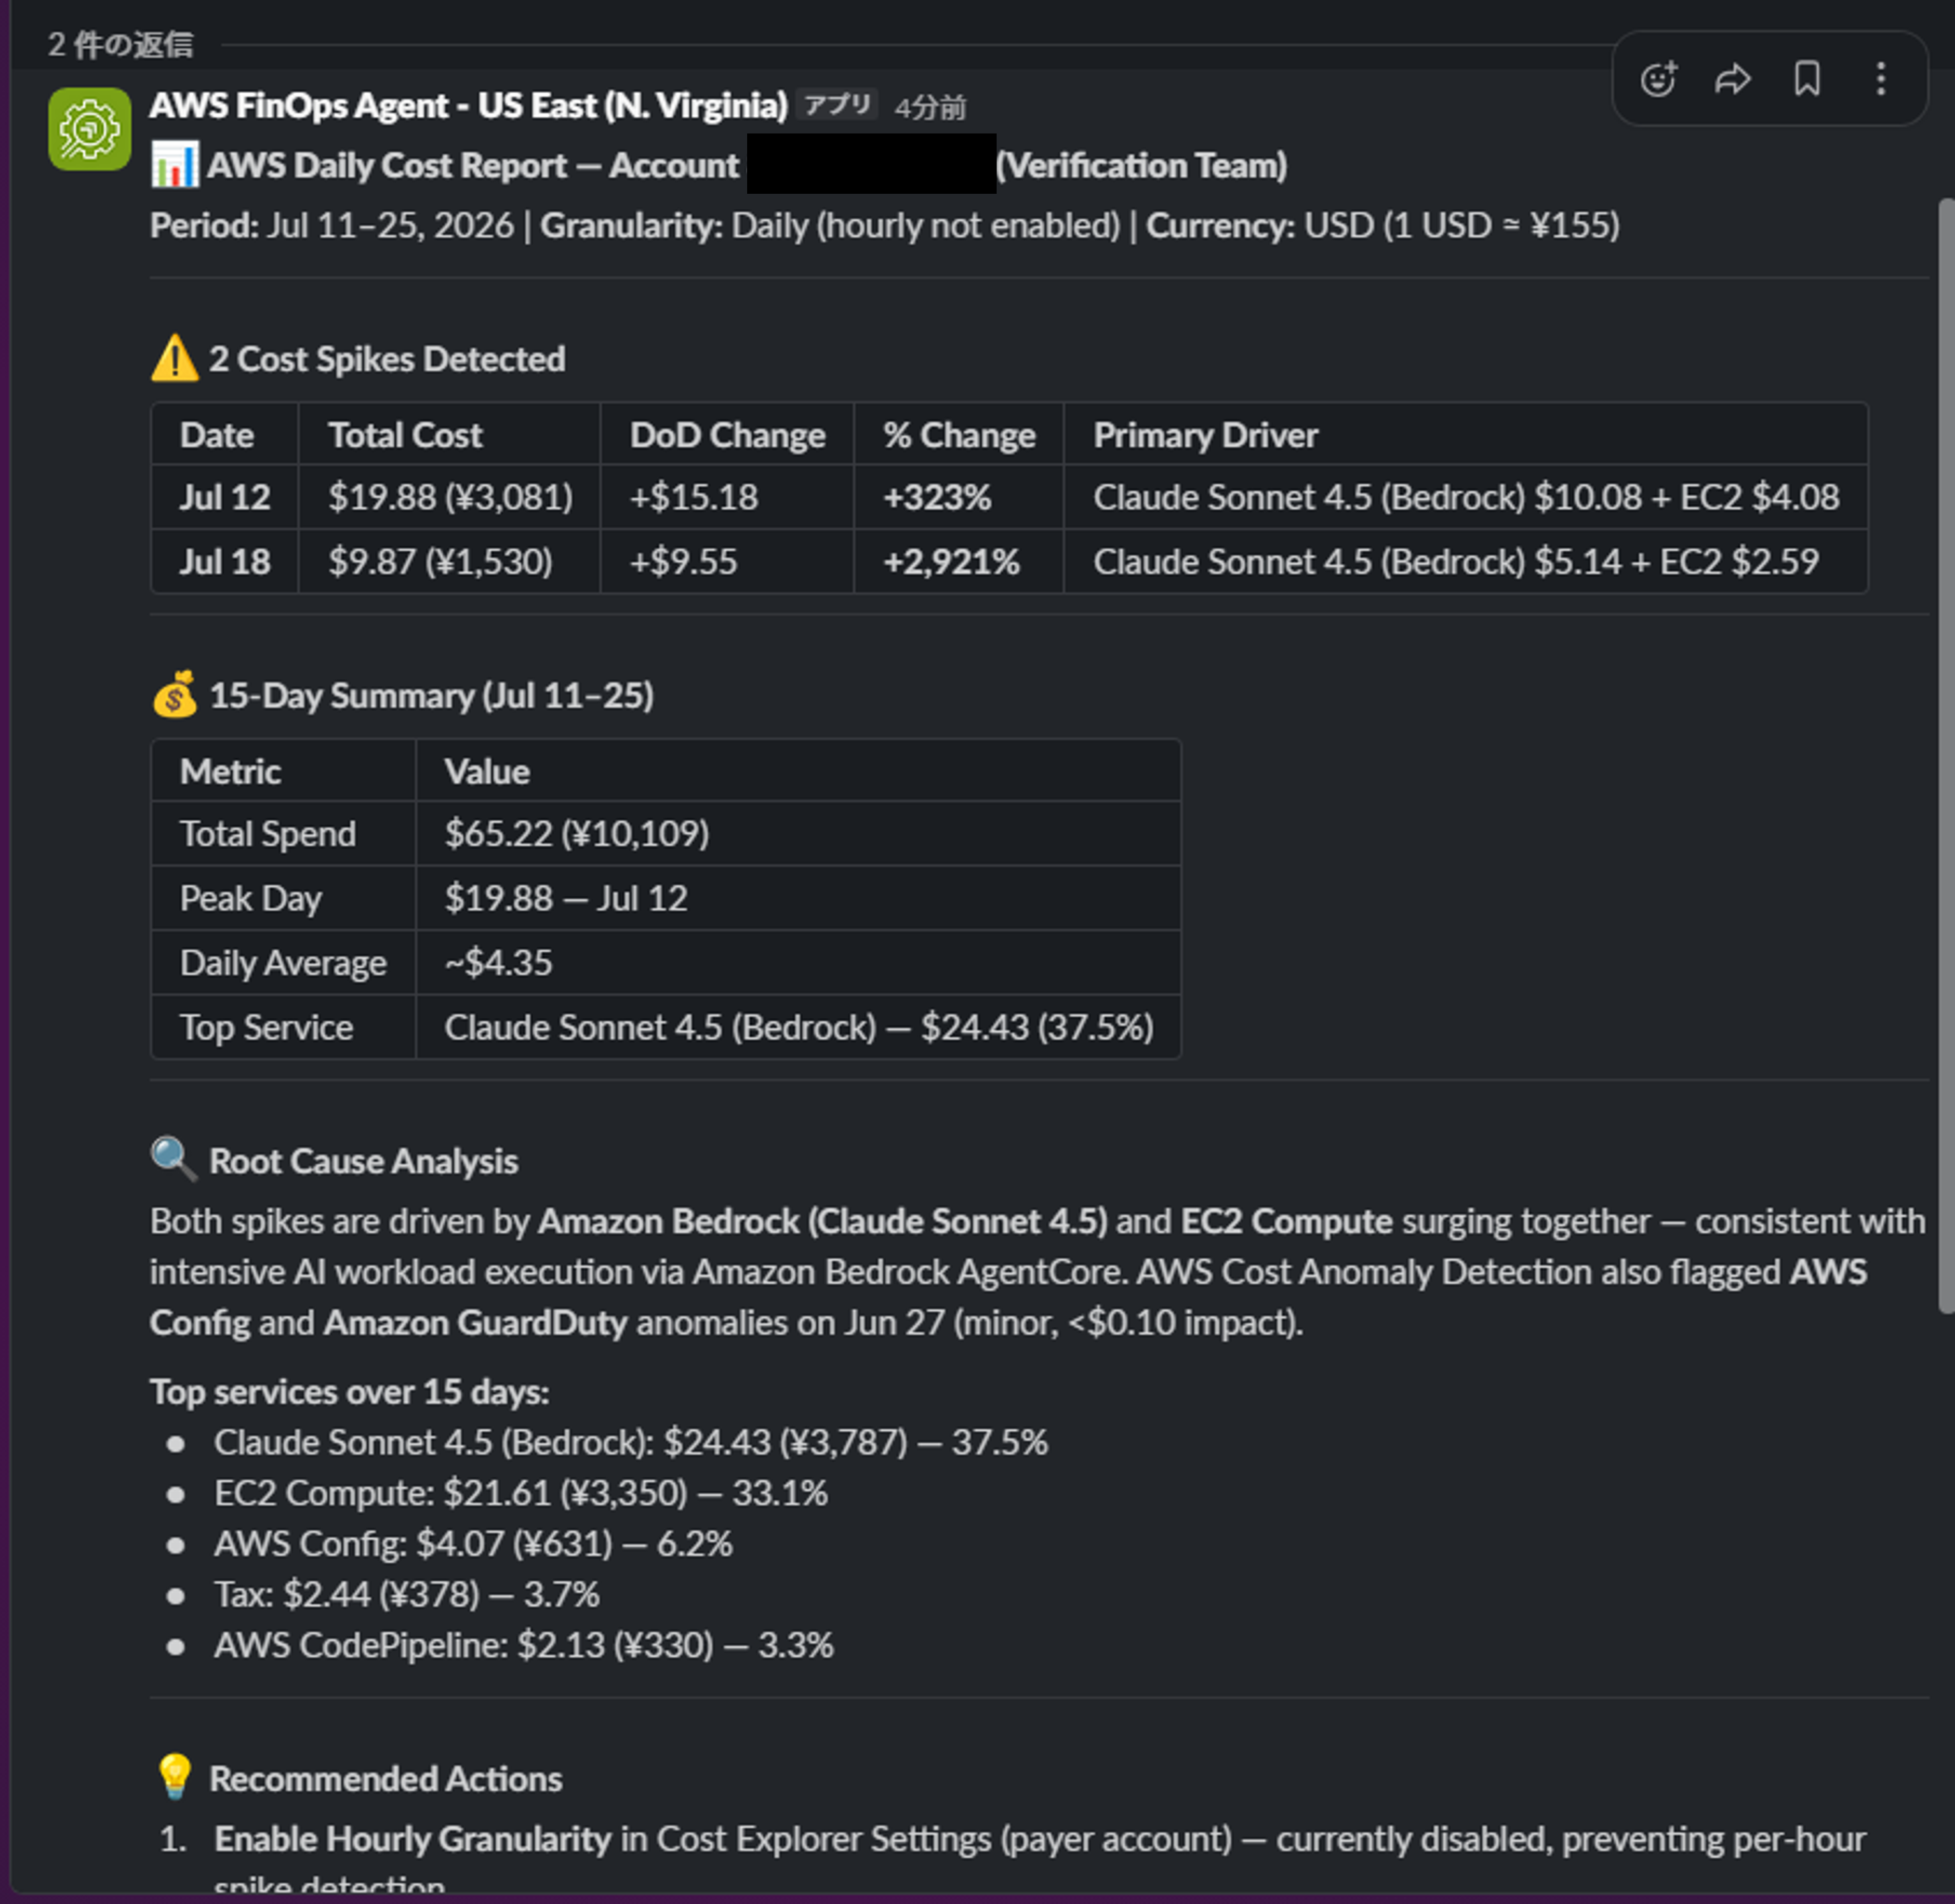Click the Root Cause Analysis heading
Image resolution: width=1955 pixels, height=1904 pixels.
point(363,1161)
